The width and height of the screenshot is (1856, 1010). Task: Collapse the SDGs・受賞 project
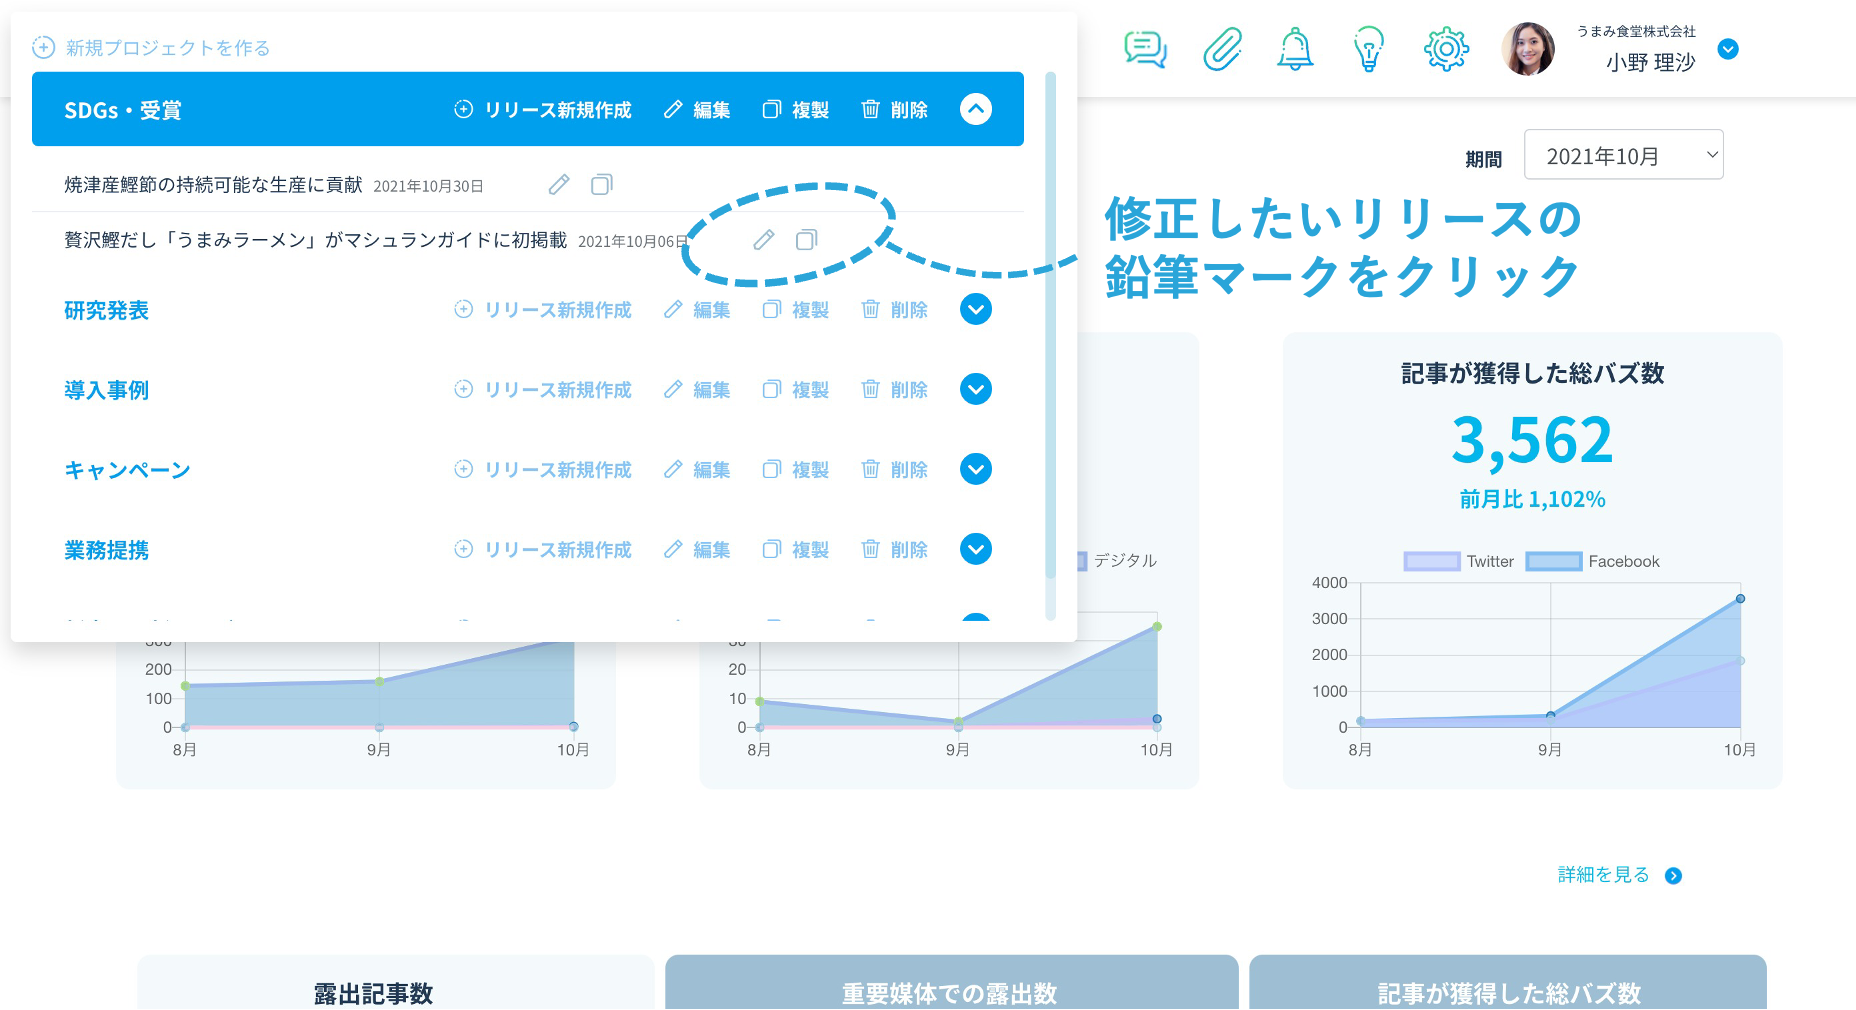pos(976,109)
